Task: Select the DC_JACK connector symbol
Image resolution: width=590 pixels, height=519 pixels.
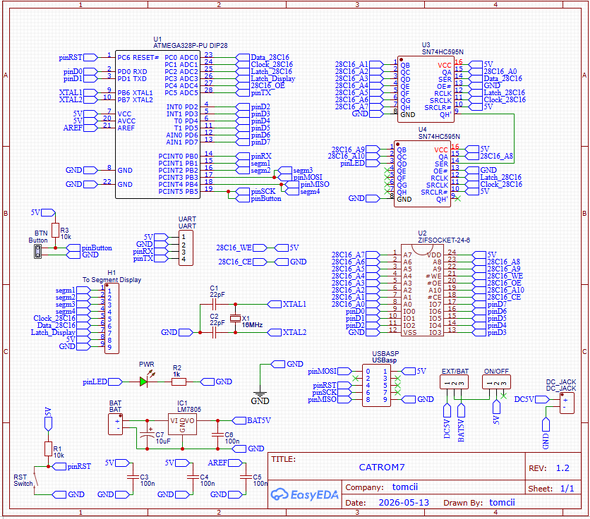Action: pyautogui.click(x=567, y=403)
